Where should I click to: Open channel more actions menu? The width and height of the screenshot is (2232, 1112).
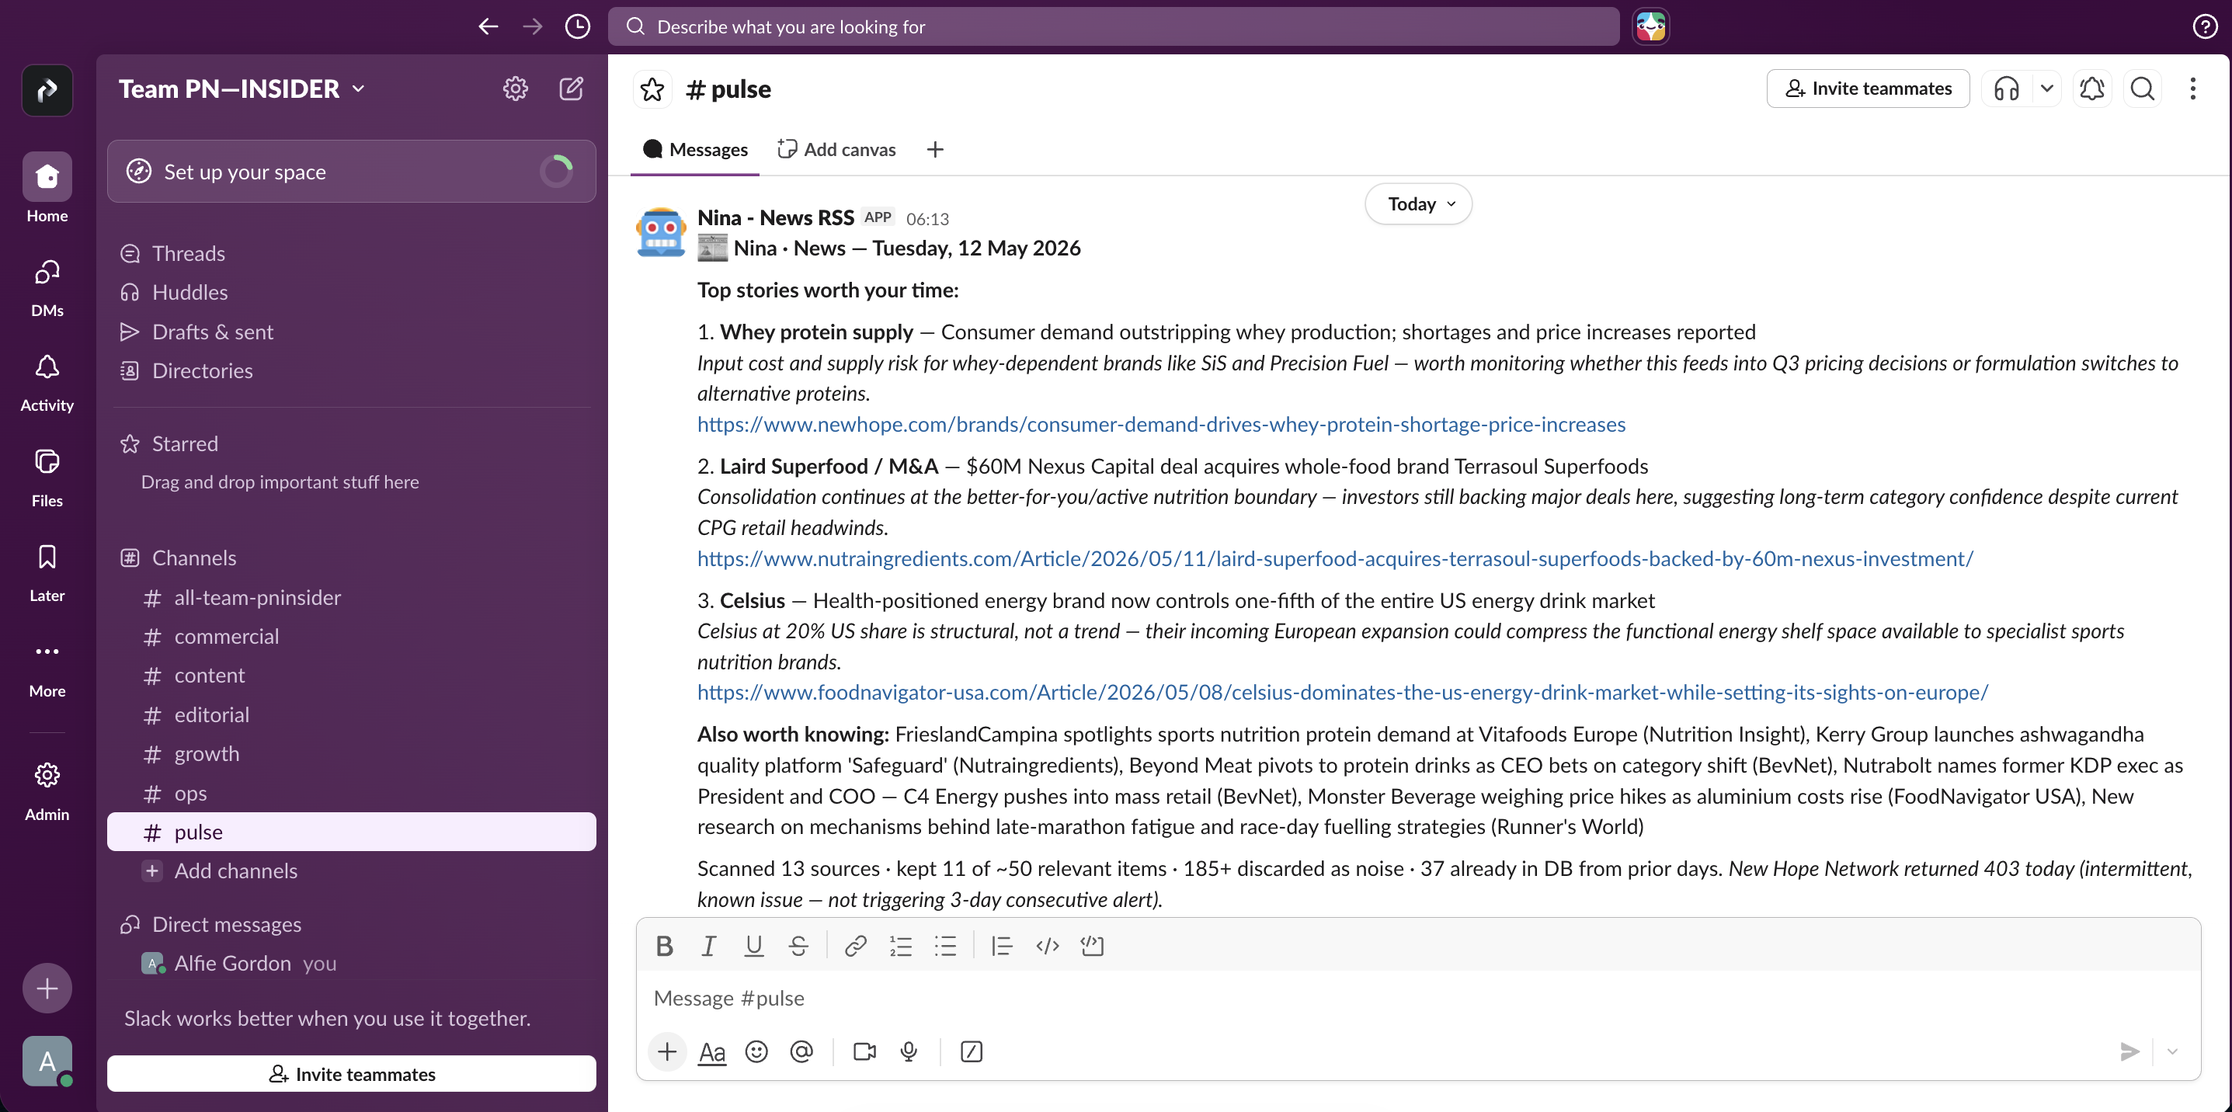pyautogui.click(x=2193, y=88)
